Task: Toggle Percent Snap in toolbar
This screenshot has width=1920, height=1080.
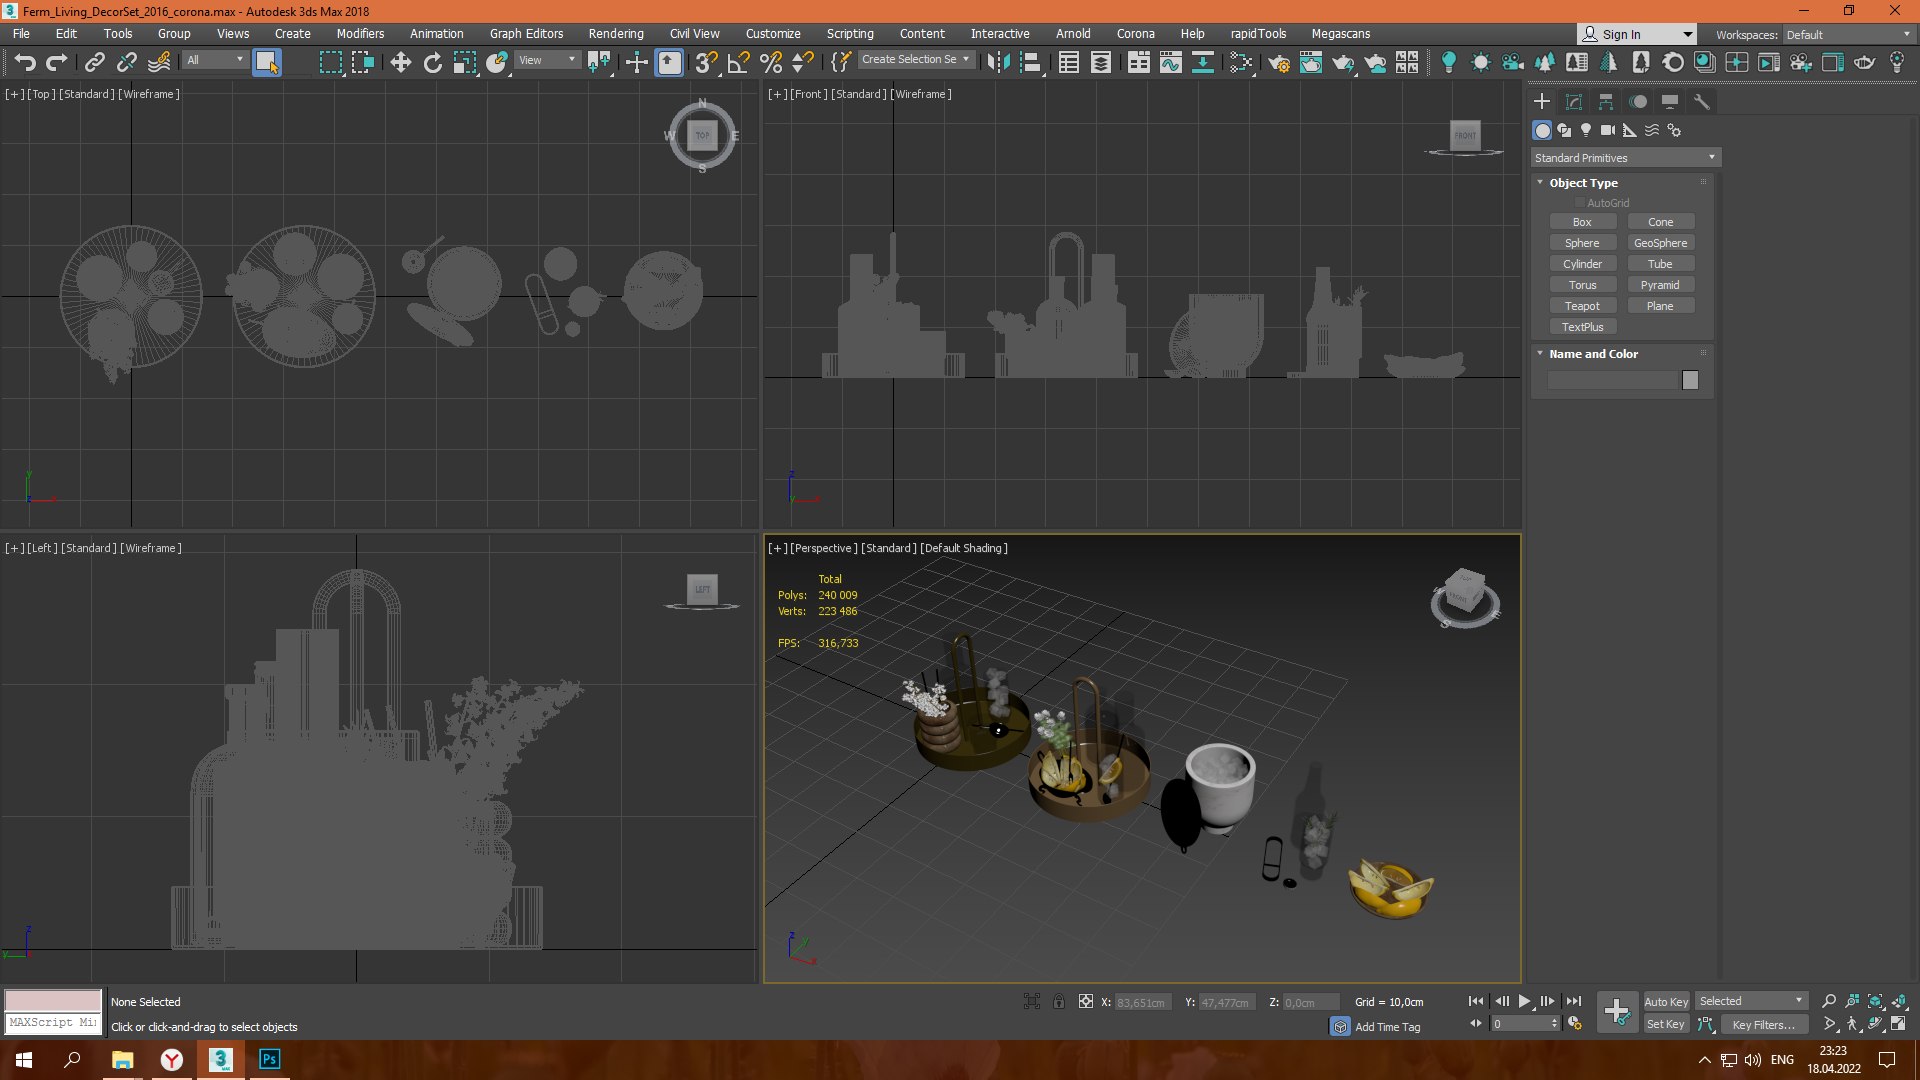Action: (771, 62)
